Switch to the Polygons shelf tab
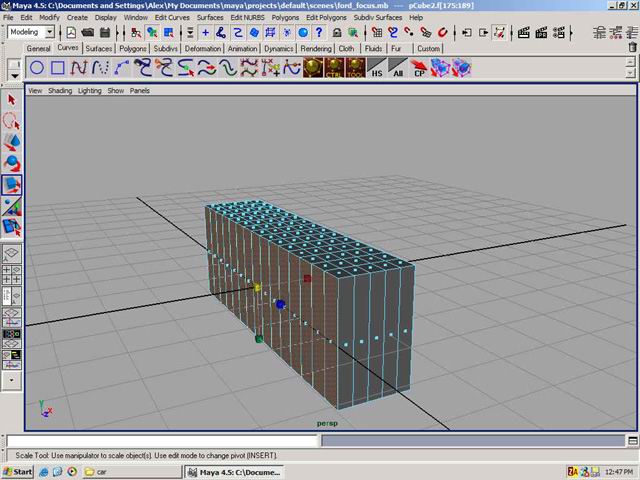Viewport: 640px width, 480px height. (132, 48)
